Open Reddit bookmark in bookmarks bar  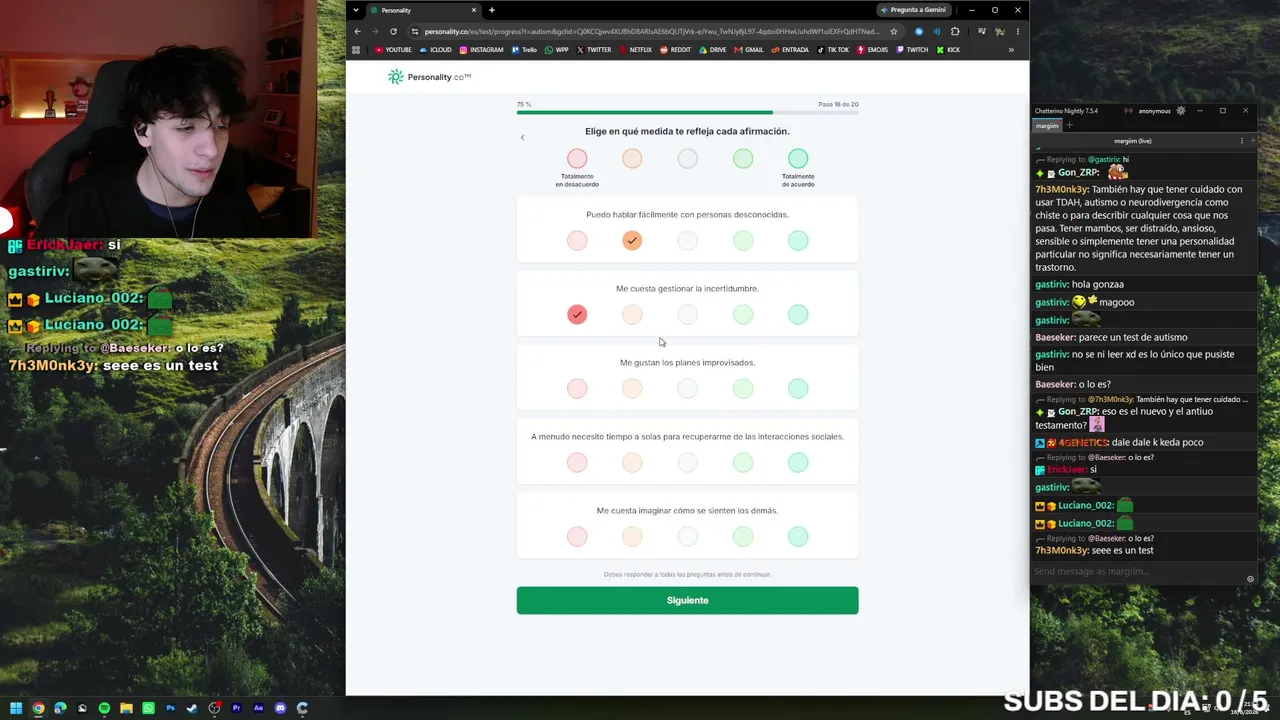coord(676,50)
